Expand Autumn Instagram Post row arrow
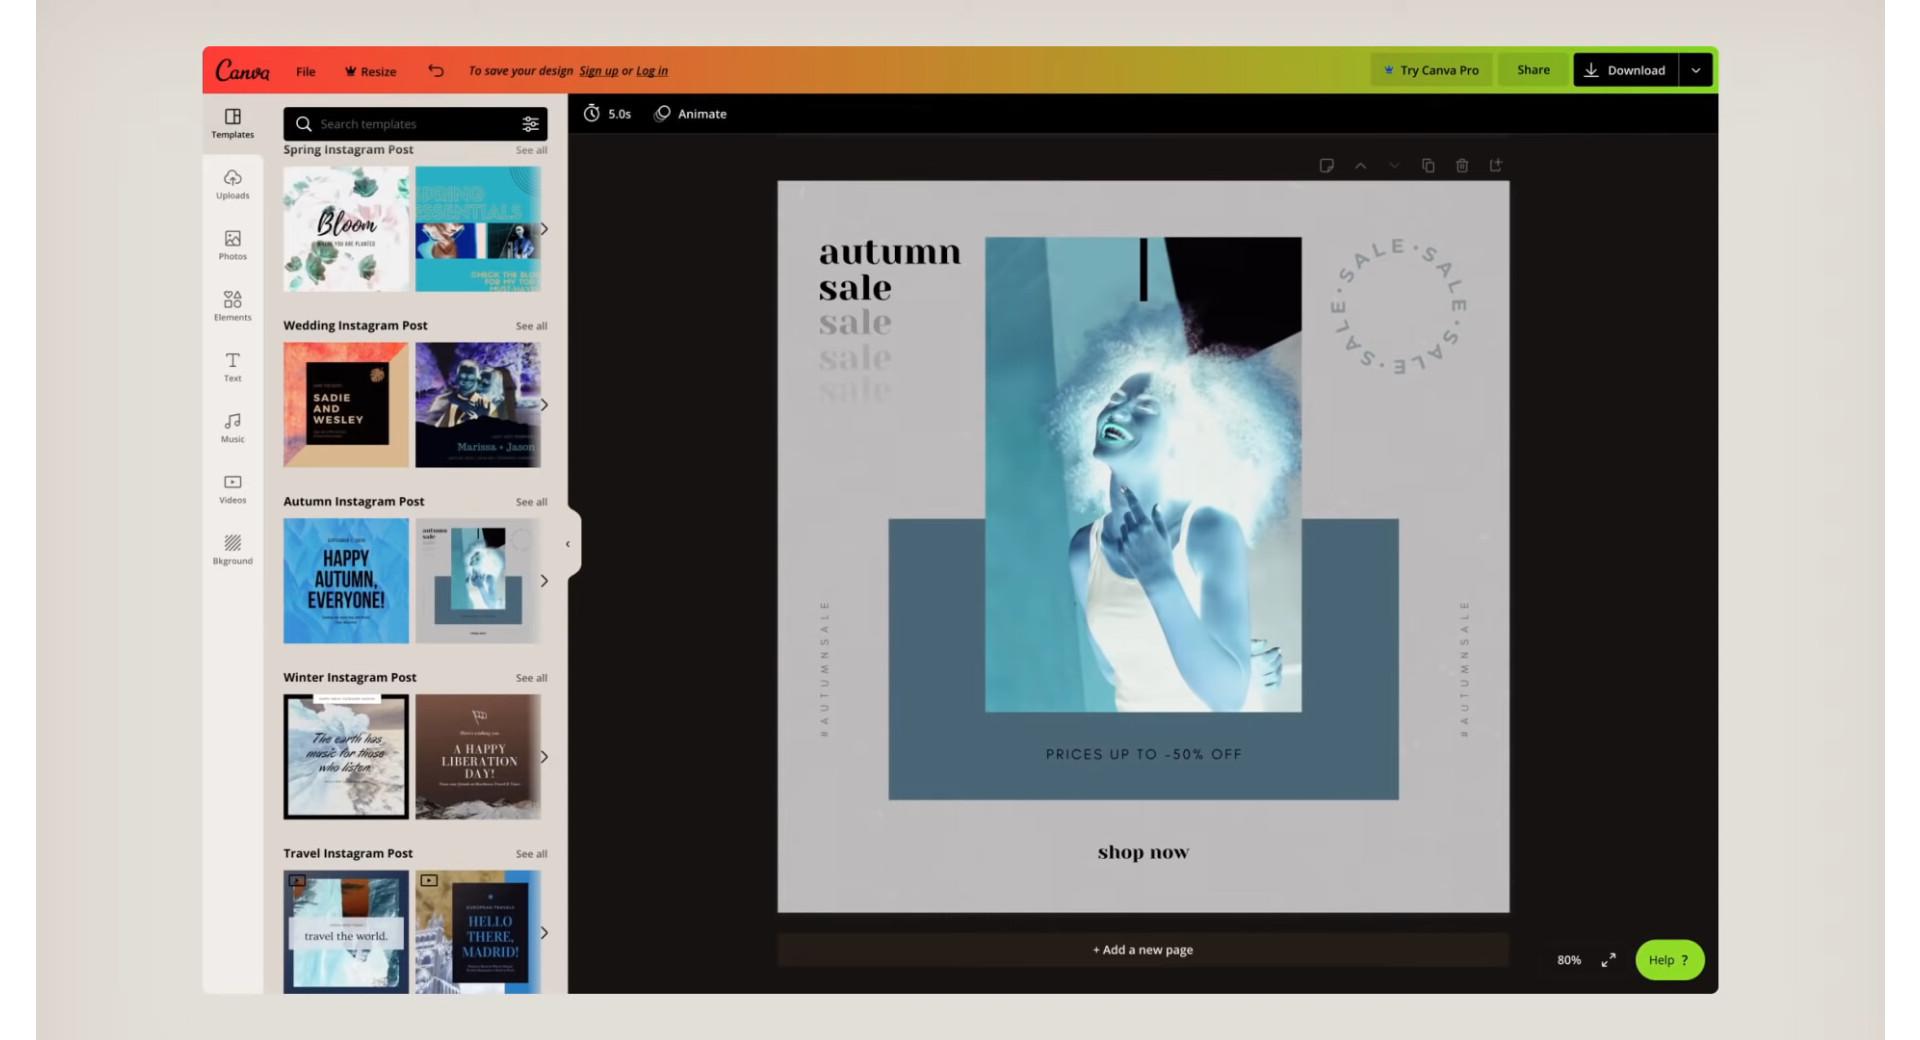Screen dimensions: 1920x1040 [x=544, y=581]
